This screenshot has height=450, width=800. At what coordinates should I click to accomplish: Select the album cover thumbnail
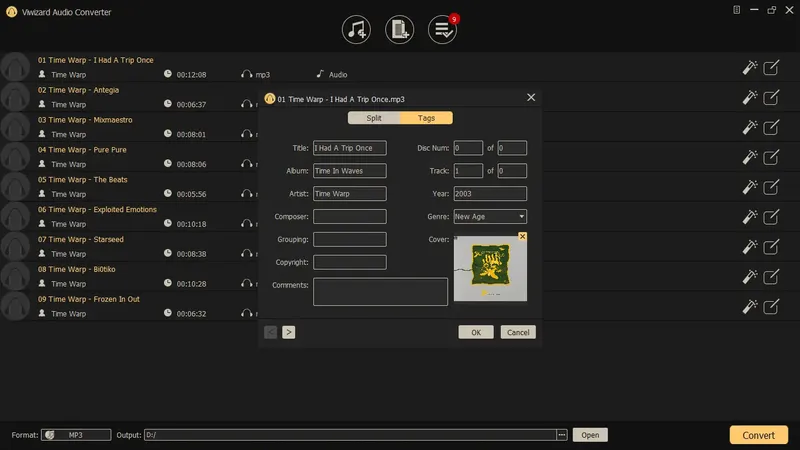[x=490, y=268]
